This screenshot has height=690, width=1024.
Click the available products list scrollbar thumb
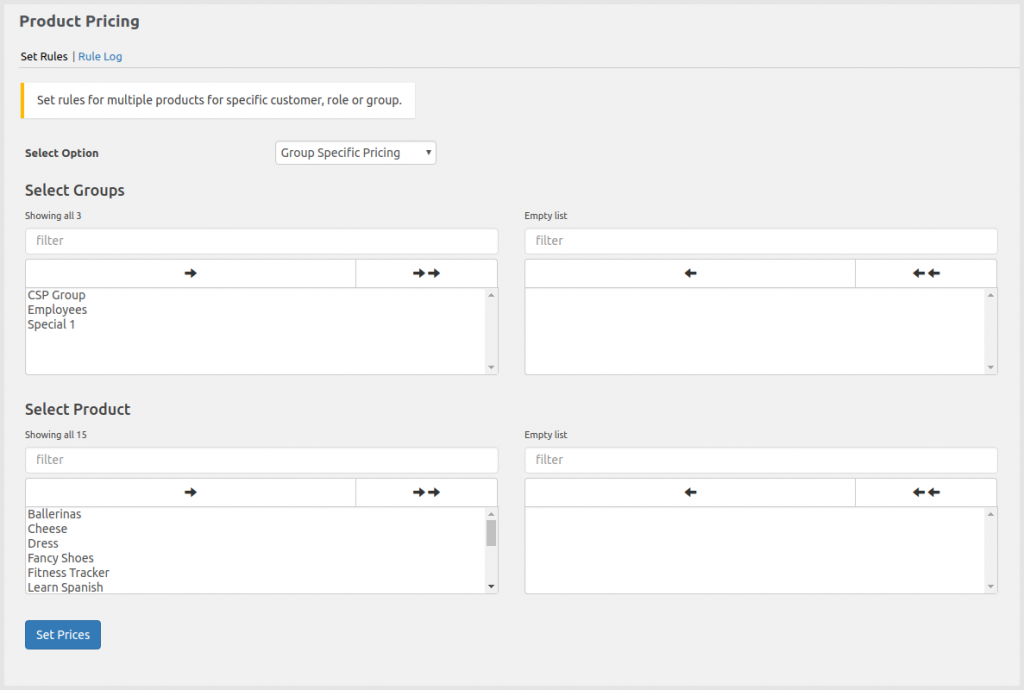click(x=491, y=532)
